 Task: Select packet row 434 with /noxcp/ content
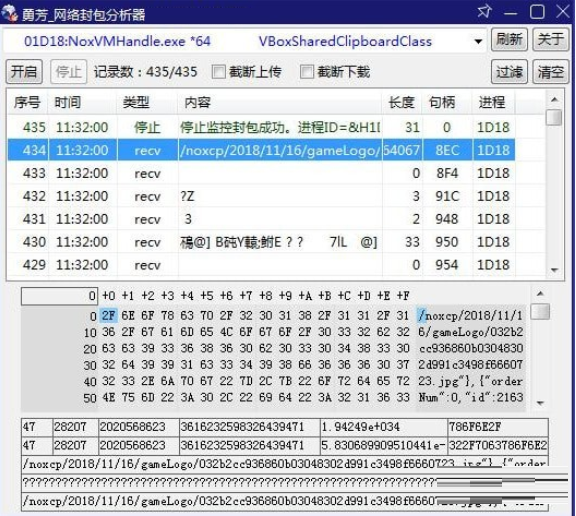tap(261, 150)
